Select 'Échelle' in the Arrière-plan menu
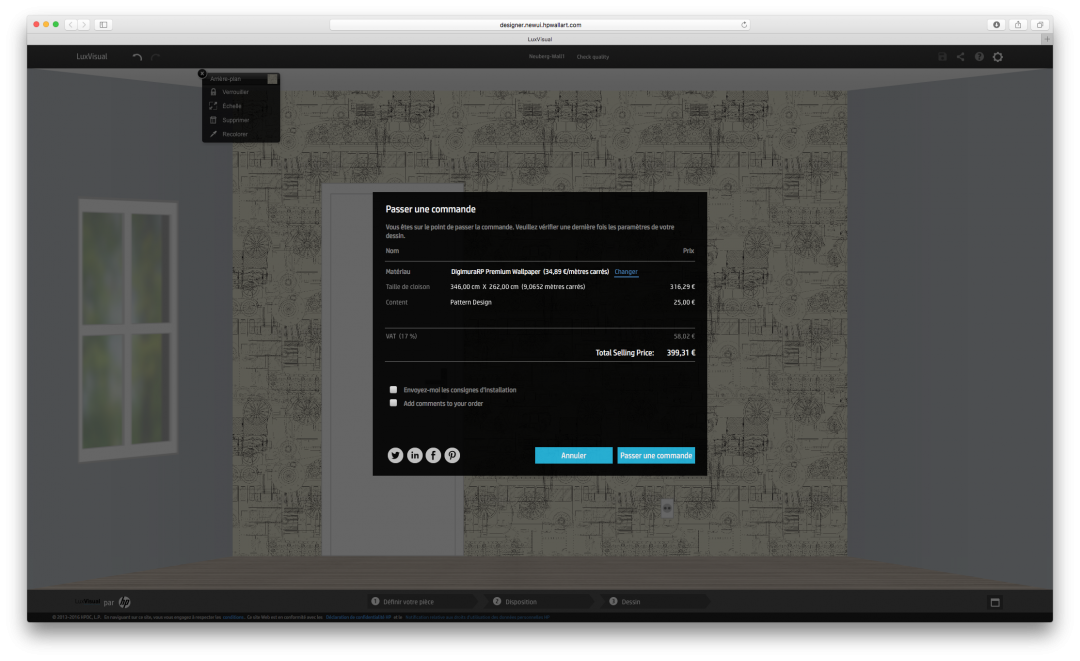Viewport: 1080px width, 661px height. pyautogui.click(x=231, y=106)
